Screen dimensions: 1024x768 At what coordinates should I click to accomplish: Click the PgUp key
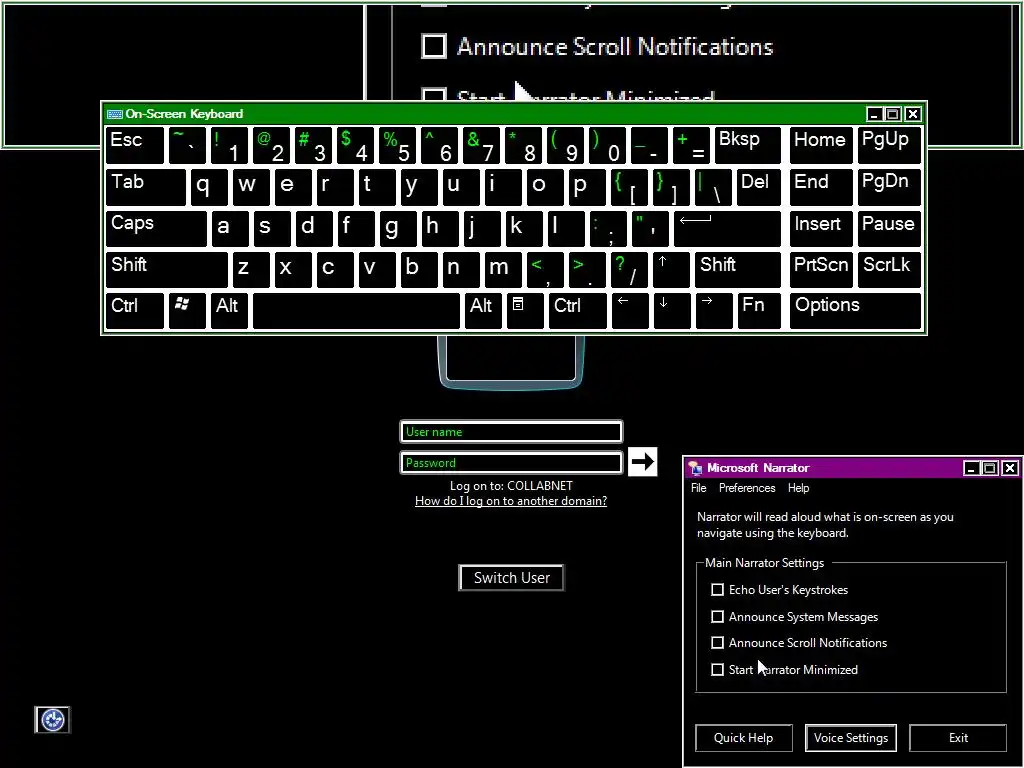[x=889, y=145]
